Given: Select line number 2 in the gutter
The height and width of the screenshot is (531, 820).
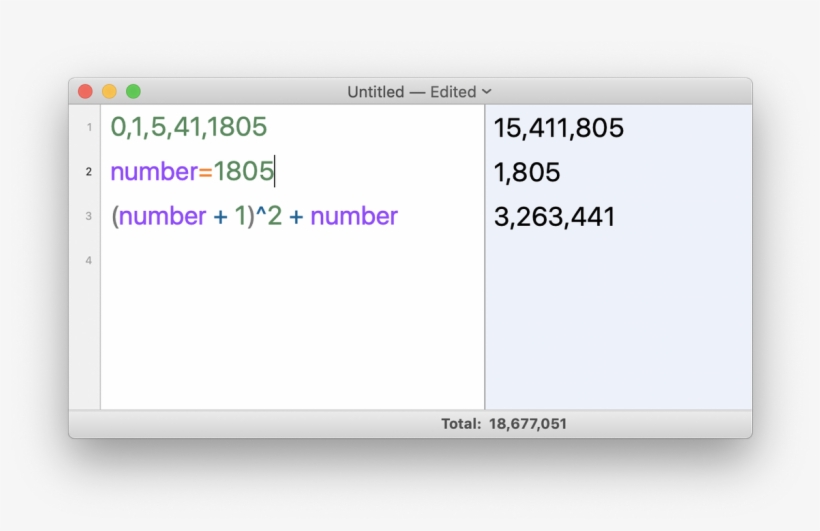Looking at the screenshot, I should pos(88,172).
